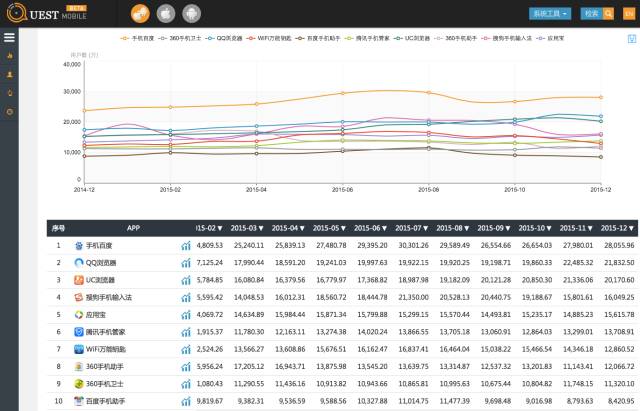Sort table by the 2015-12 column

pos(617,228)
